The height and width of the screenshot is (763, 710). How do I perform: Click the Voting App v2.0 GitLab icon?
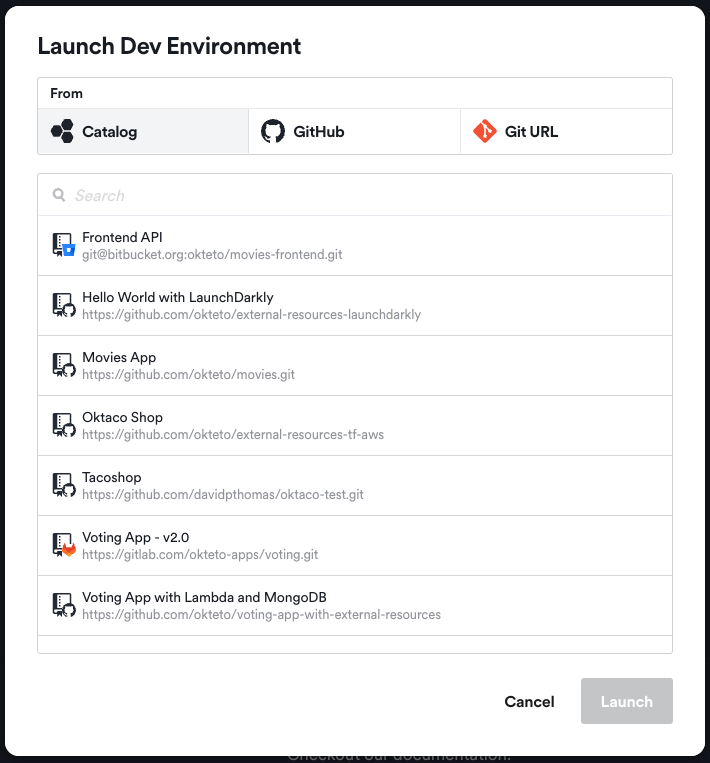click(64, 545)
